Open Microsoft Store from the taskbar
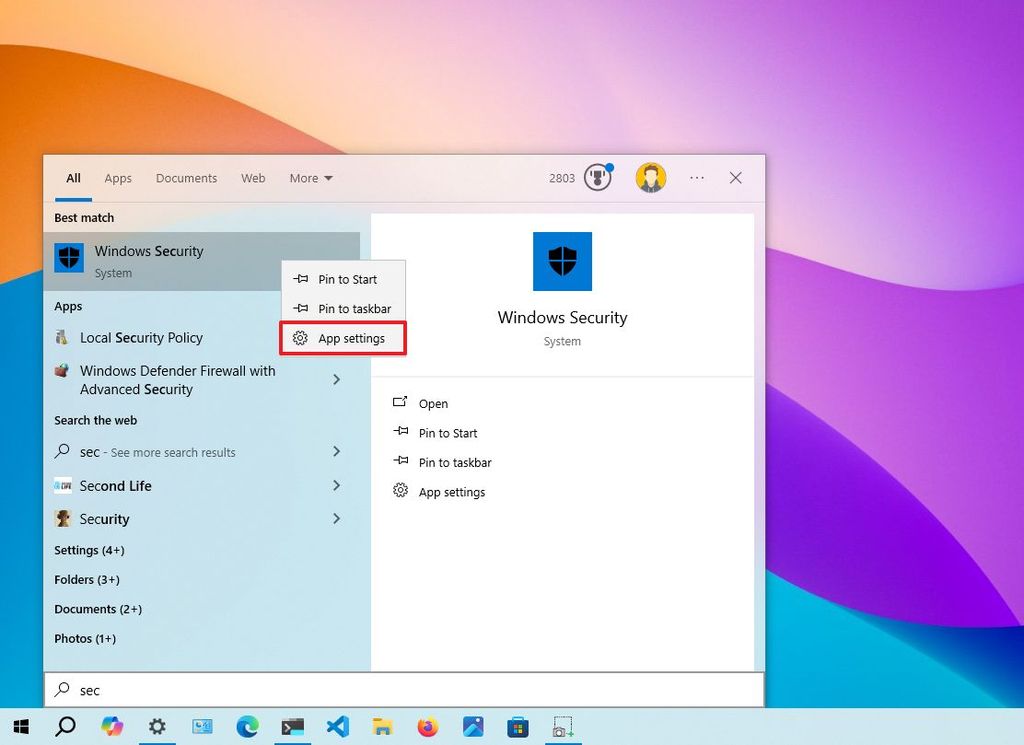Screen dimensions: 1024x745 518,727
